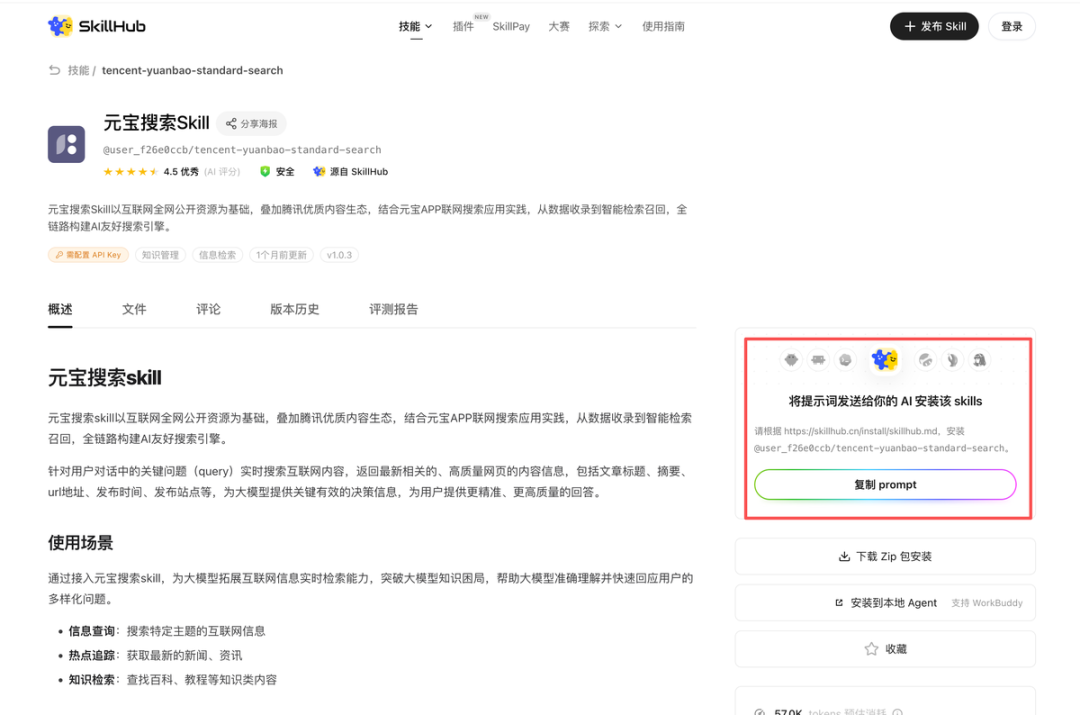1080x715 pixels.
Task: Click the 收藏 button
Action: (x=885, y=649)
